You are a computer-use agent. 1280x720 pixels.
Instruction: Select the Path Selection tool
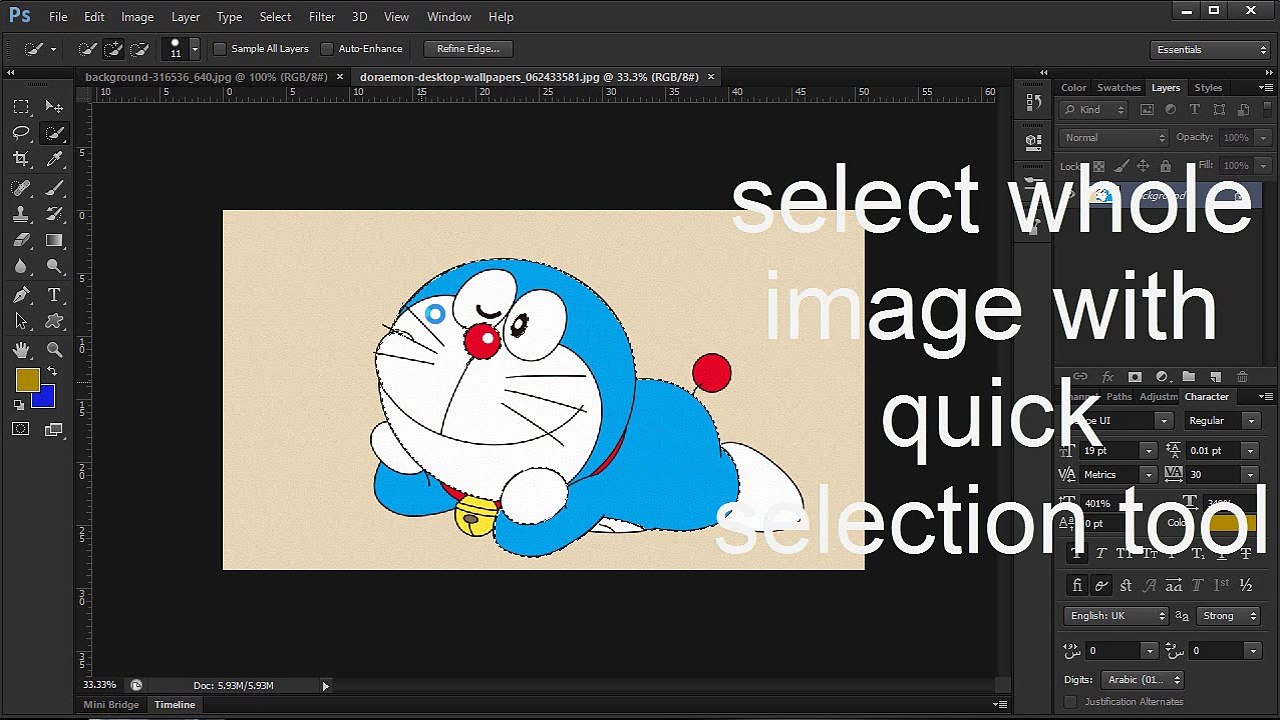[x=21, y=321]
